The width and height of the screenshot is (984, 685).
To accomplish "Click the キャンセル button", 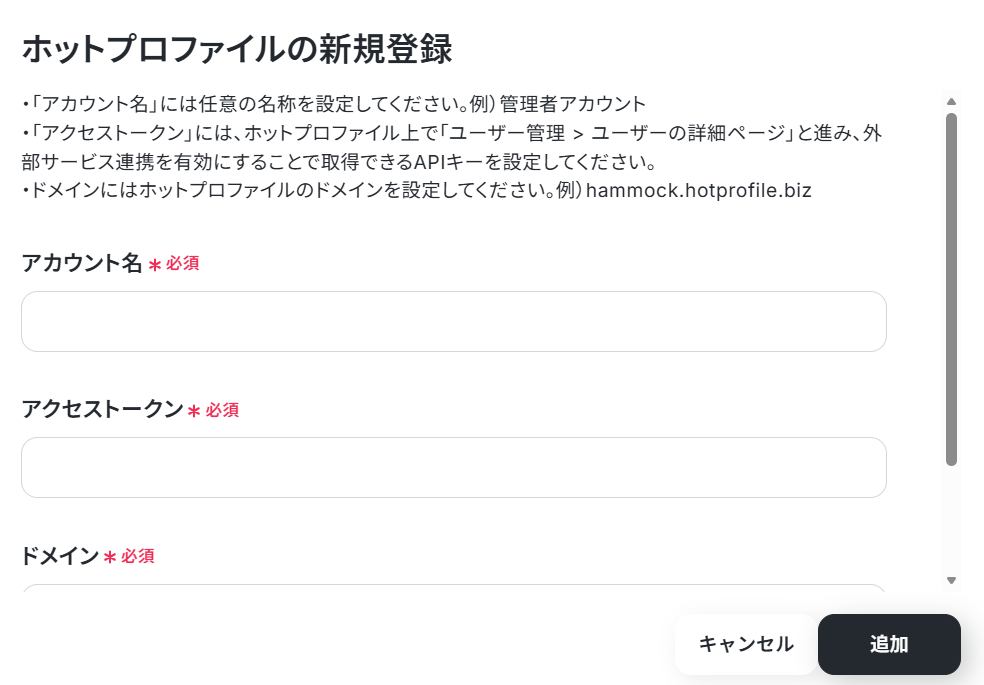I will [x=746, y=644].
